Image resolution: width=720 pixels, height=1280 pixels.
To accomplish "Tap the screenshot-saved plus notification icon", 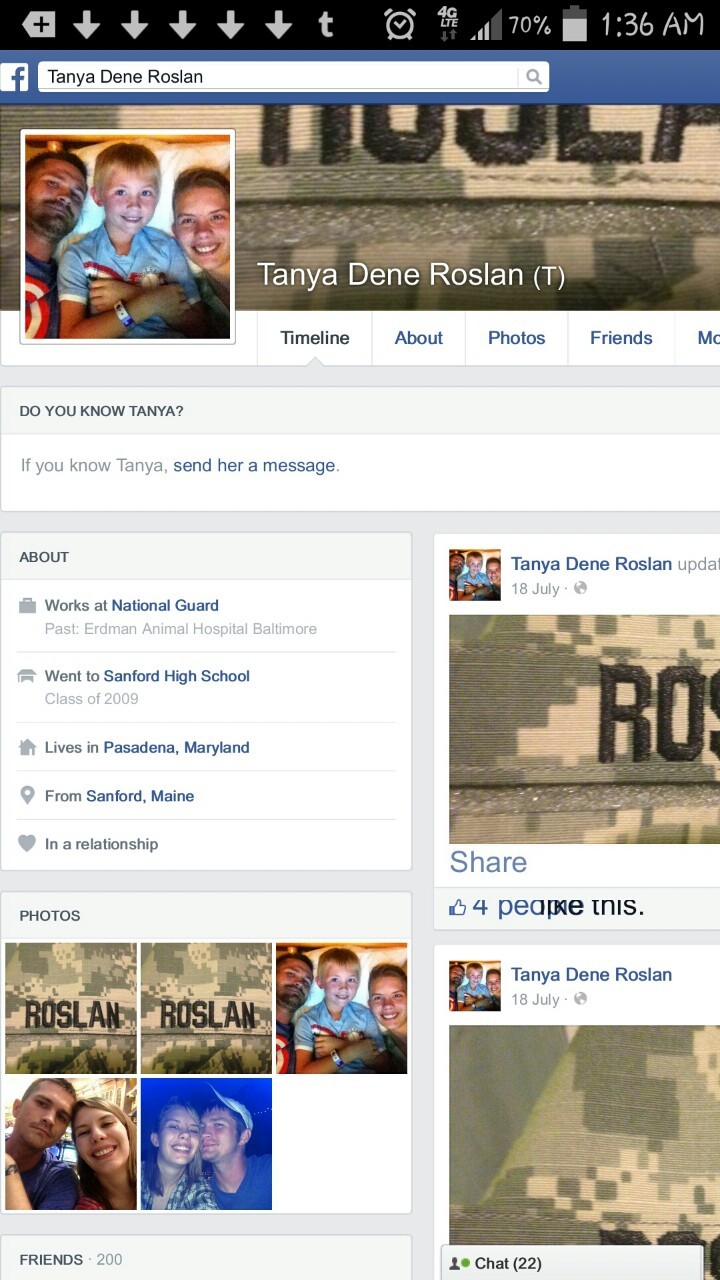I will click(x=38, y=24).
